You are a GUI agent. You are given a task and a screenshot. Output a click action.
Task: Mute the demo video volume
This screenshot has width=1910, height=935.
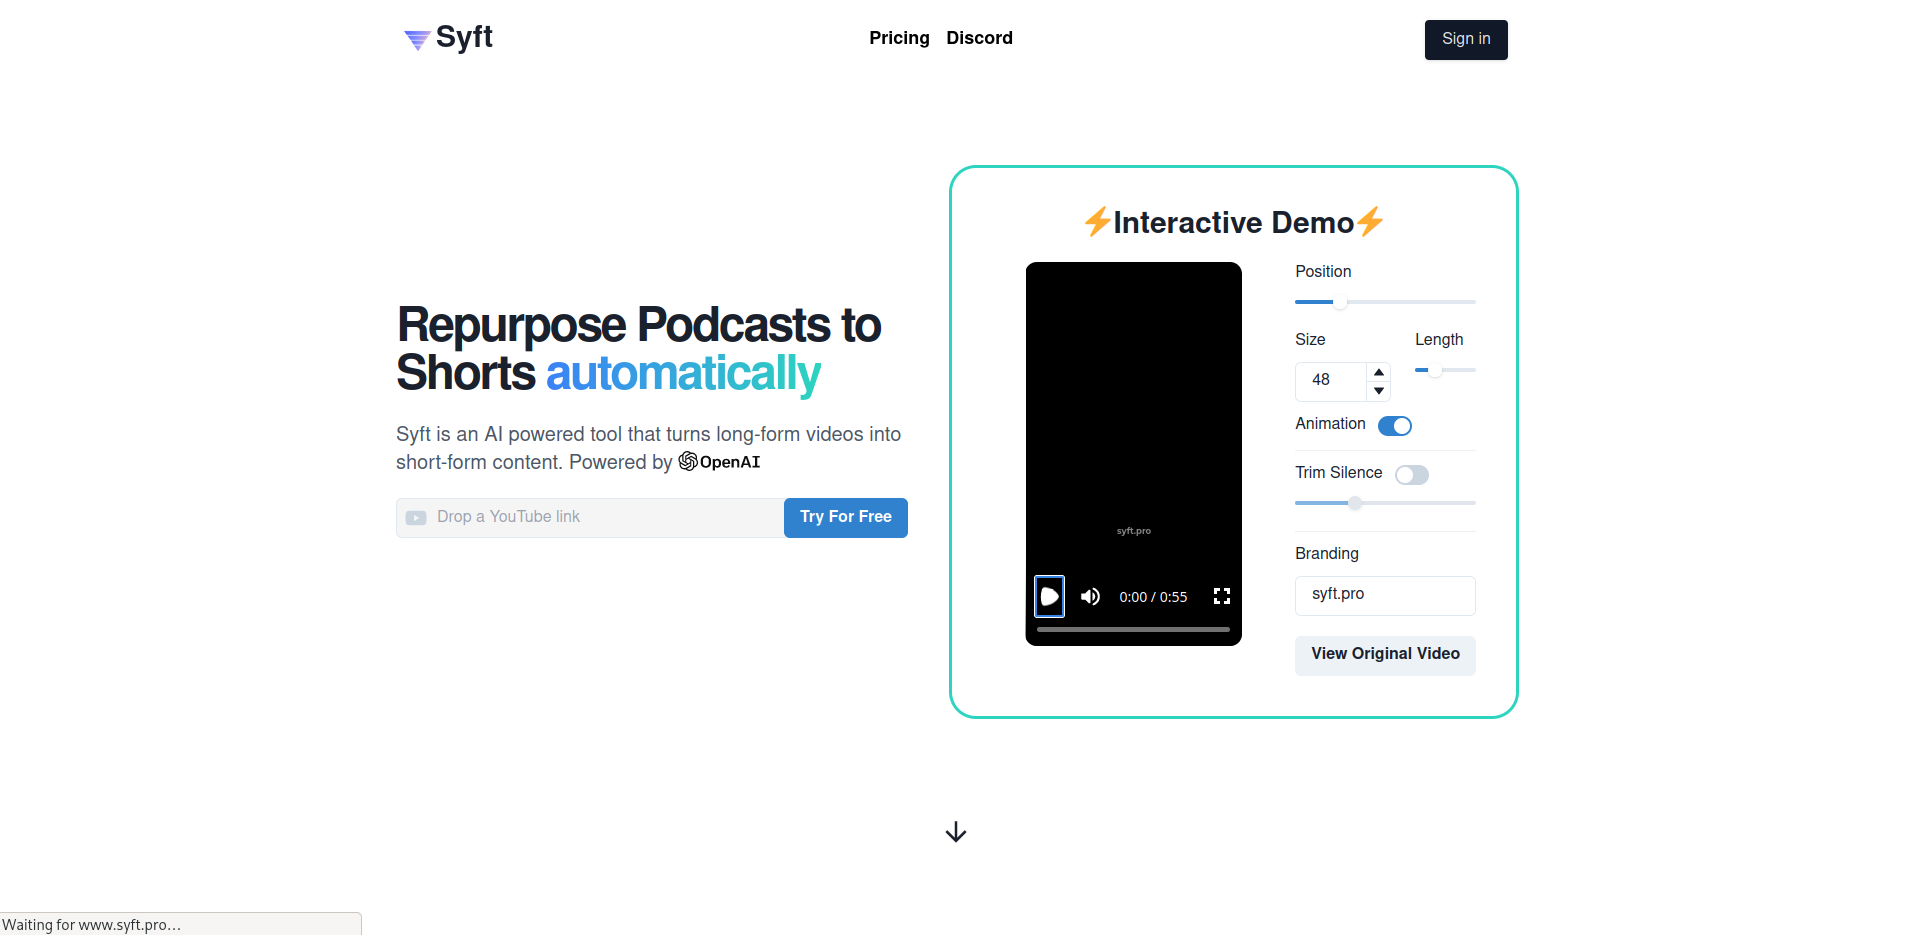pyautogui.click(x=1090, y=597)
